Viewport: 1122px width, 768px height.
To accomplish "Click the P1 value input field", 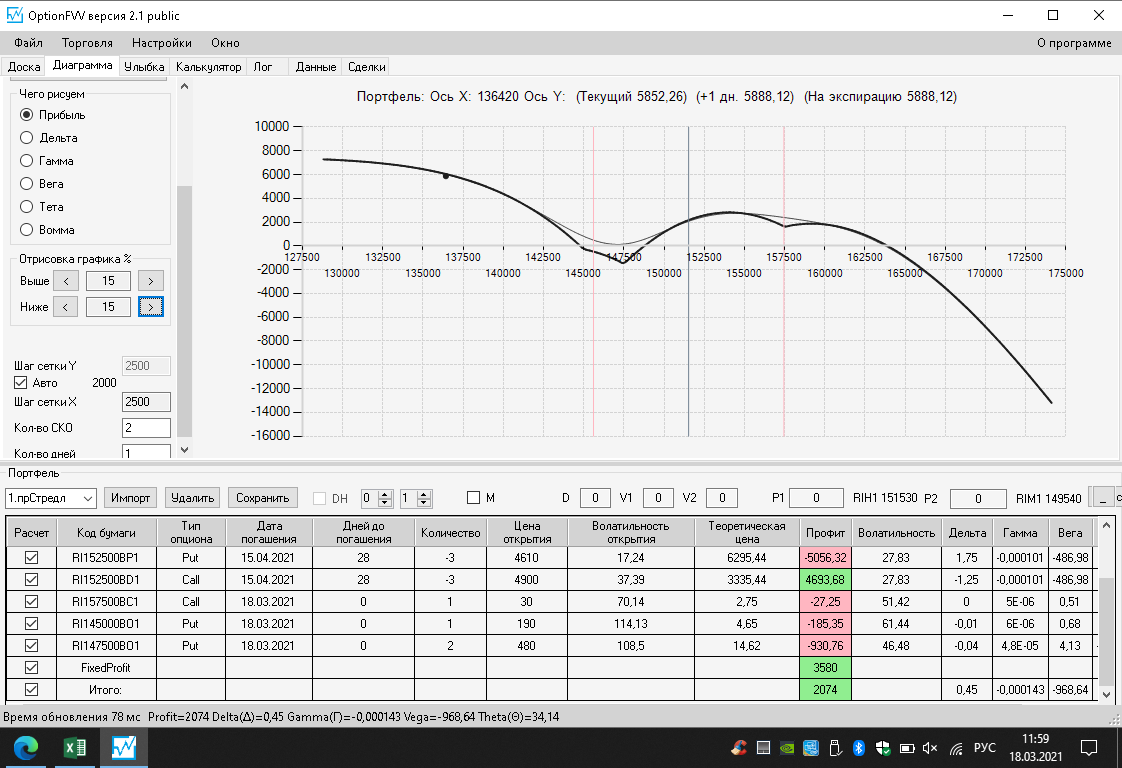I will tap(816, 498).
